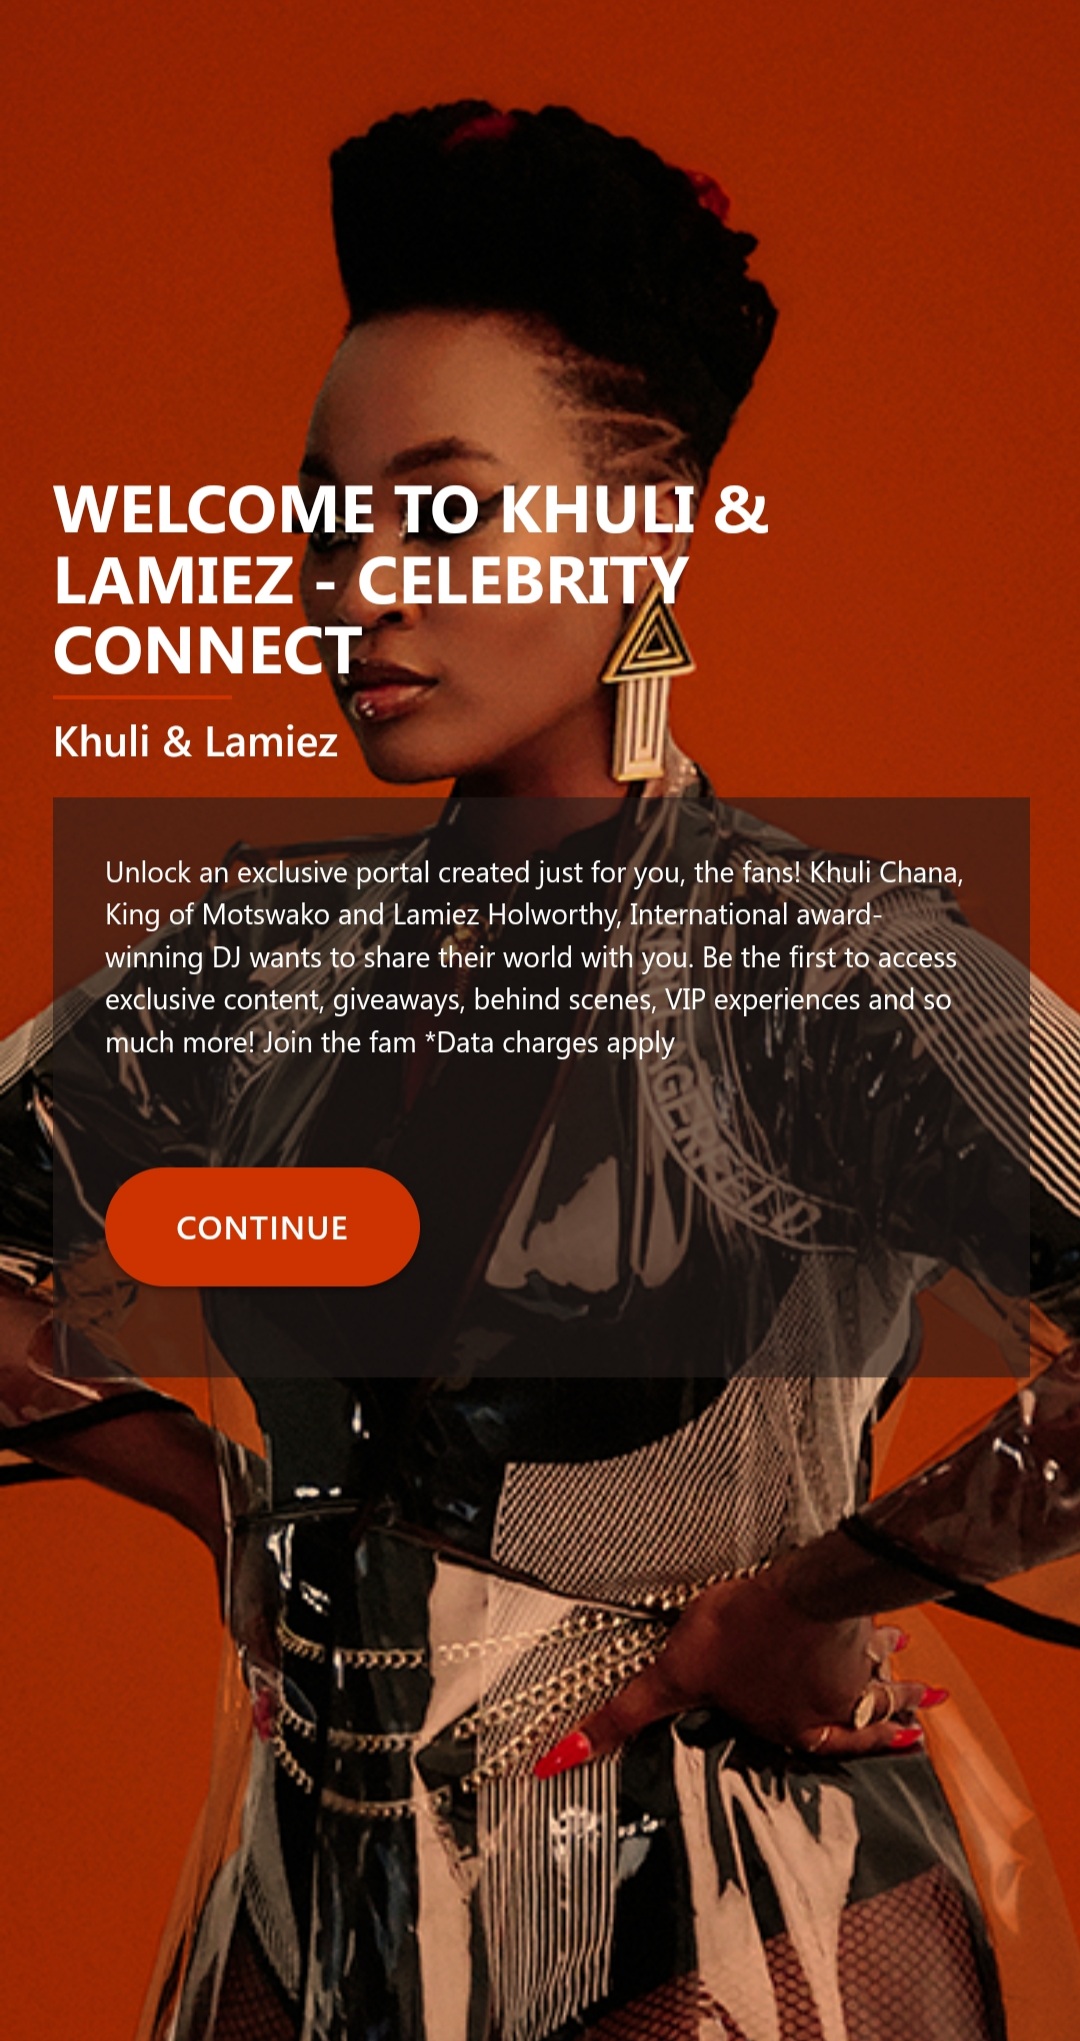
Task: Click the orange underline below the heading
Action: tap(142, 696)
